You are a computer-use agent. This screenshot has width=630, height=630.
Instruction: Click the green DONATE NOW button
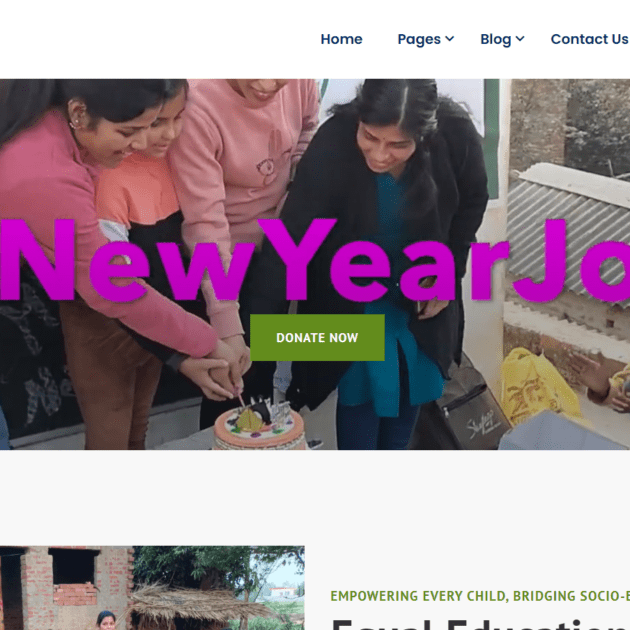pos(317,338)
